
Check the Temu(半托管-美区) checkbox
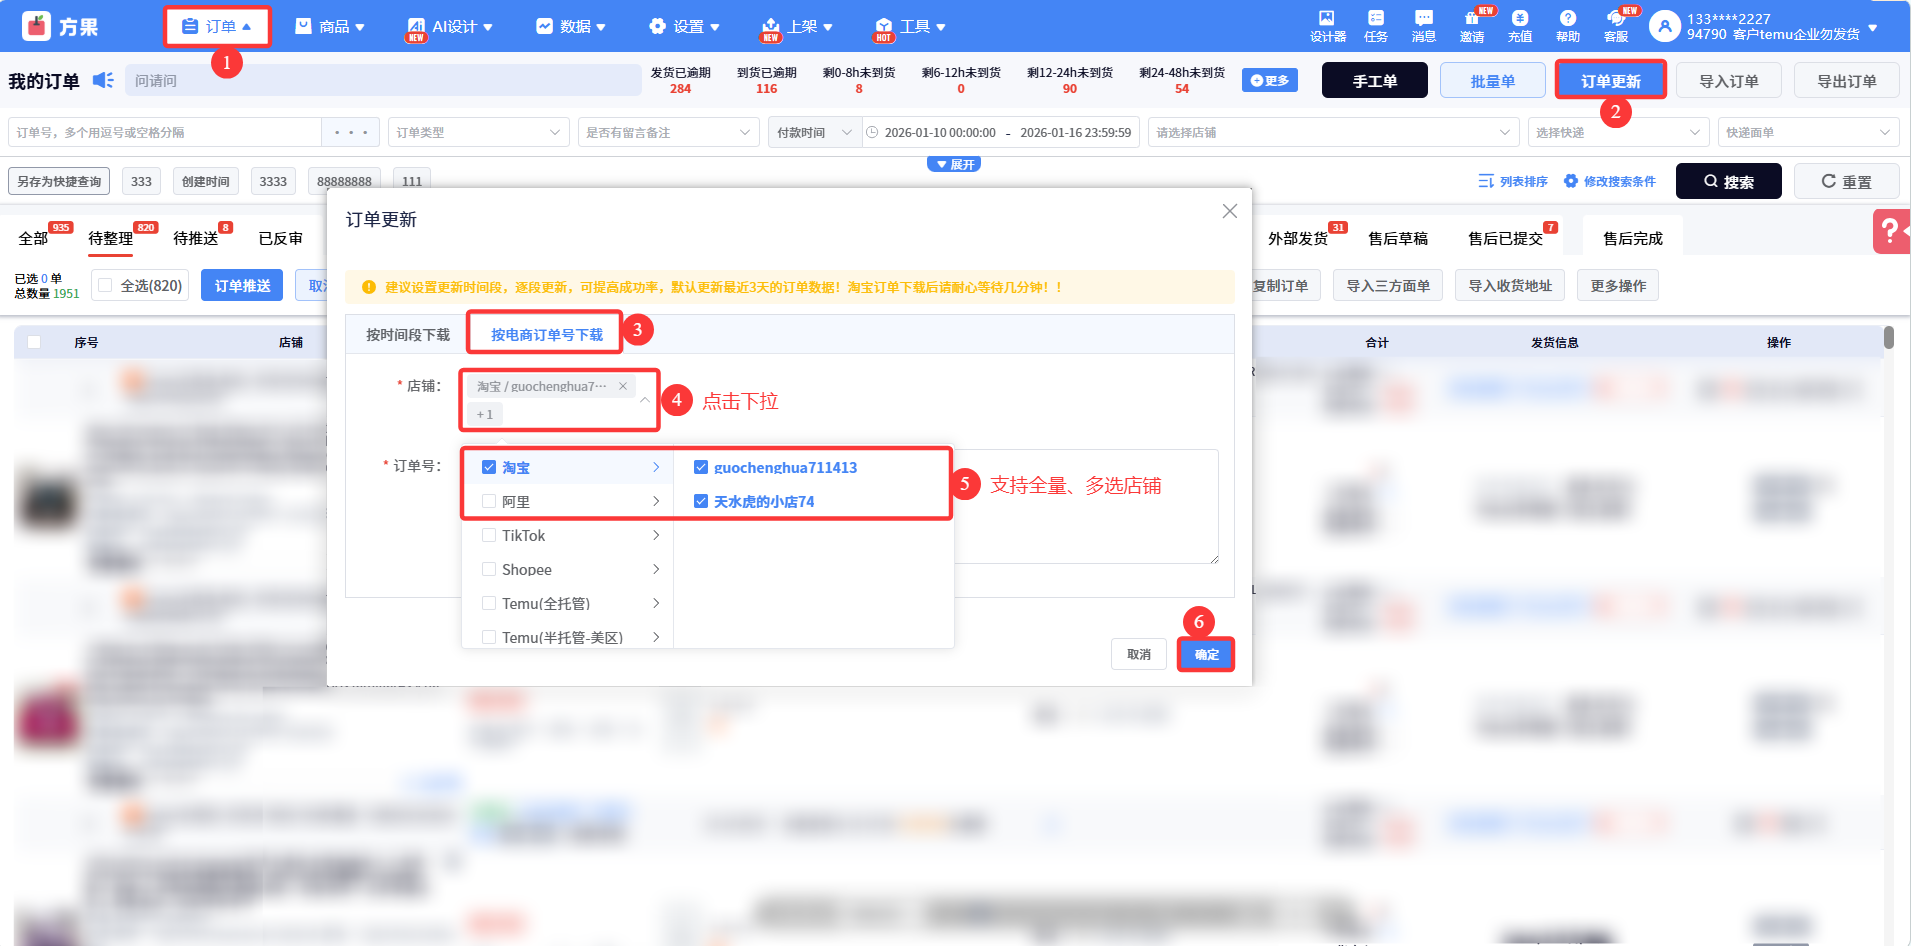click(x=489, y=637)
